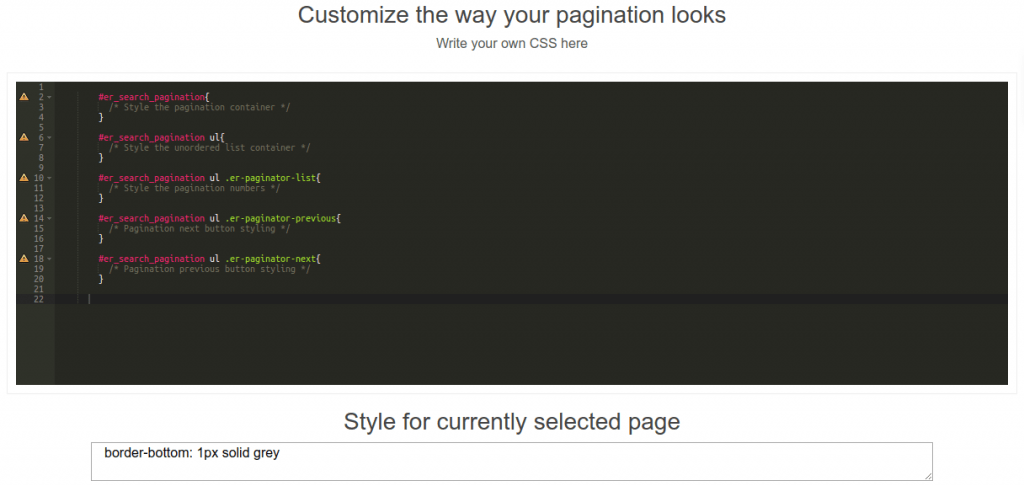The height and width of the screenshot is (486, 1024).
Task: Click the 'Customize the way your pagination looks' heading
Action: [x=512, y=16]
